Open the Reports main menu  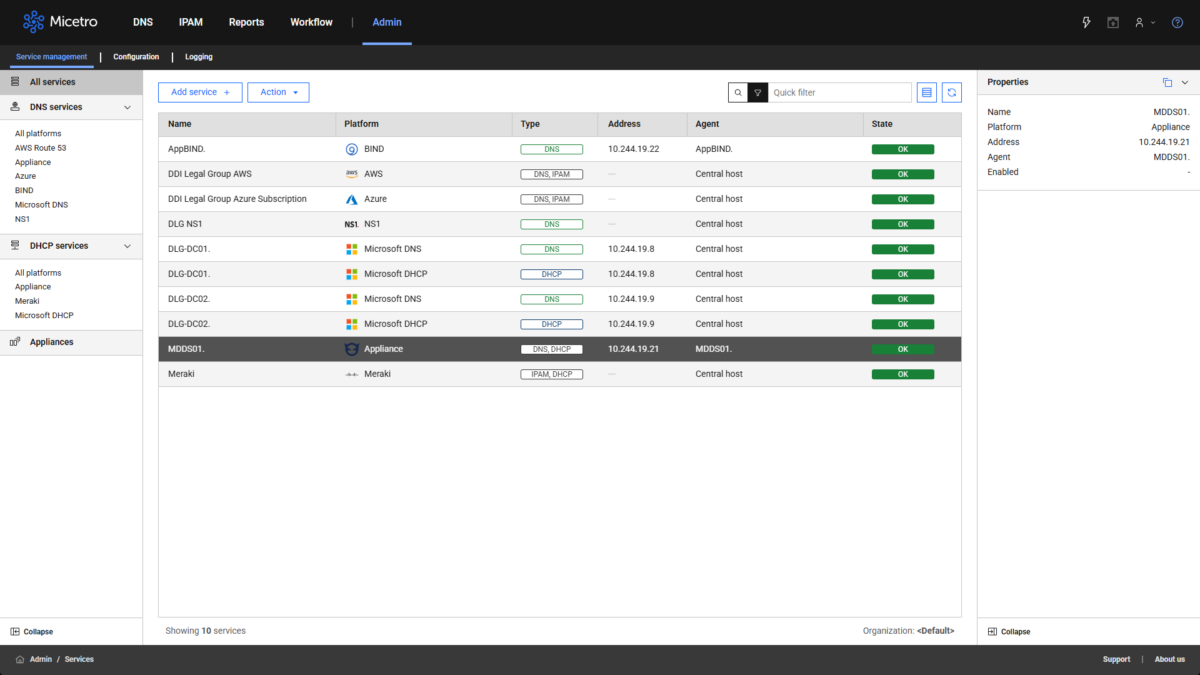point(246,22)
